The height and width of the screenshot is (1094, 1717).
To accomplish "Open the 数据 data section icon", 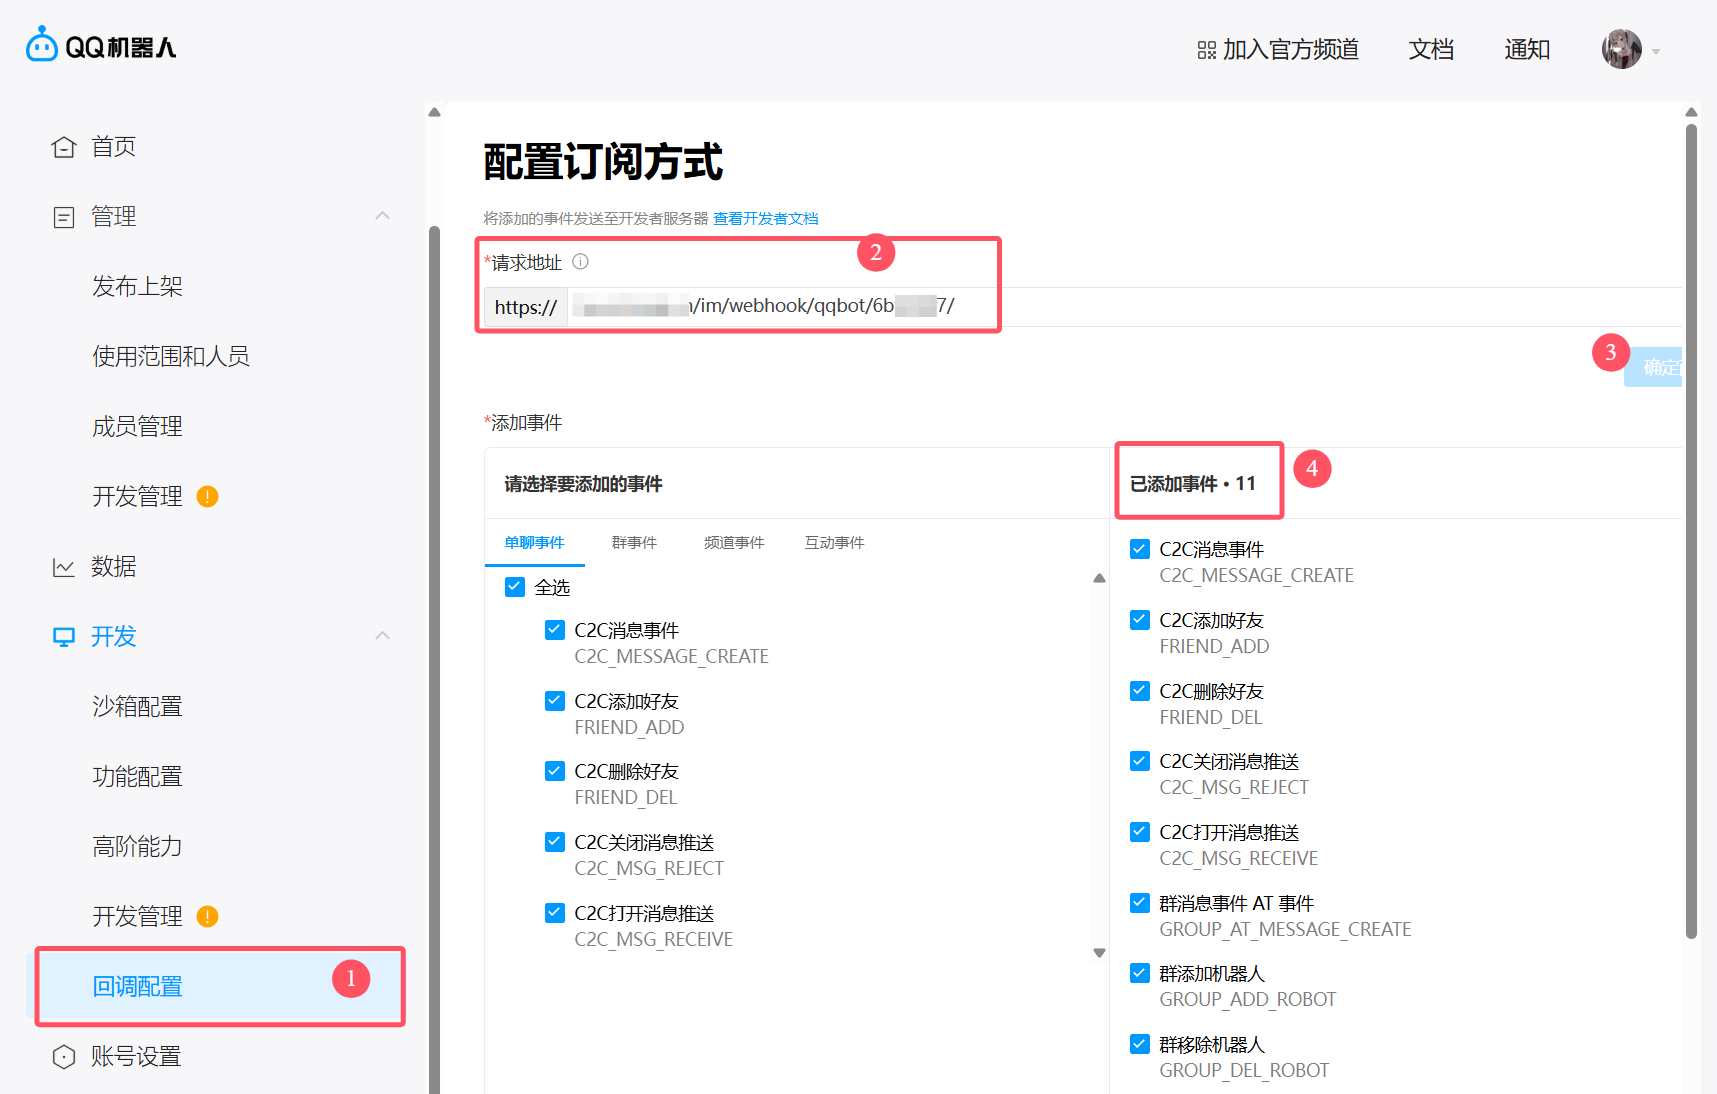I will (x=63, y=566).
